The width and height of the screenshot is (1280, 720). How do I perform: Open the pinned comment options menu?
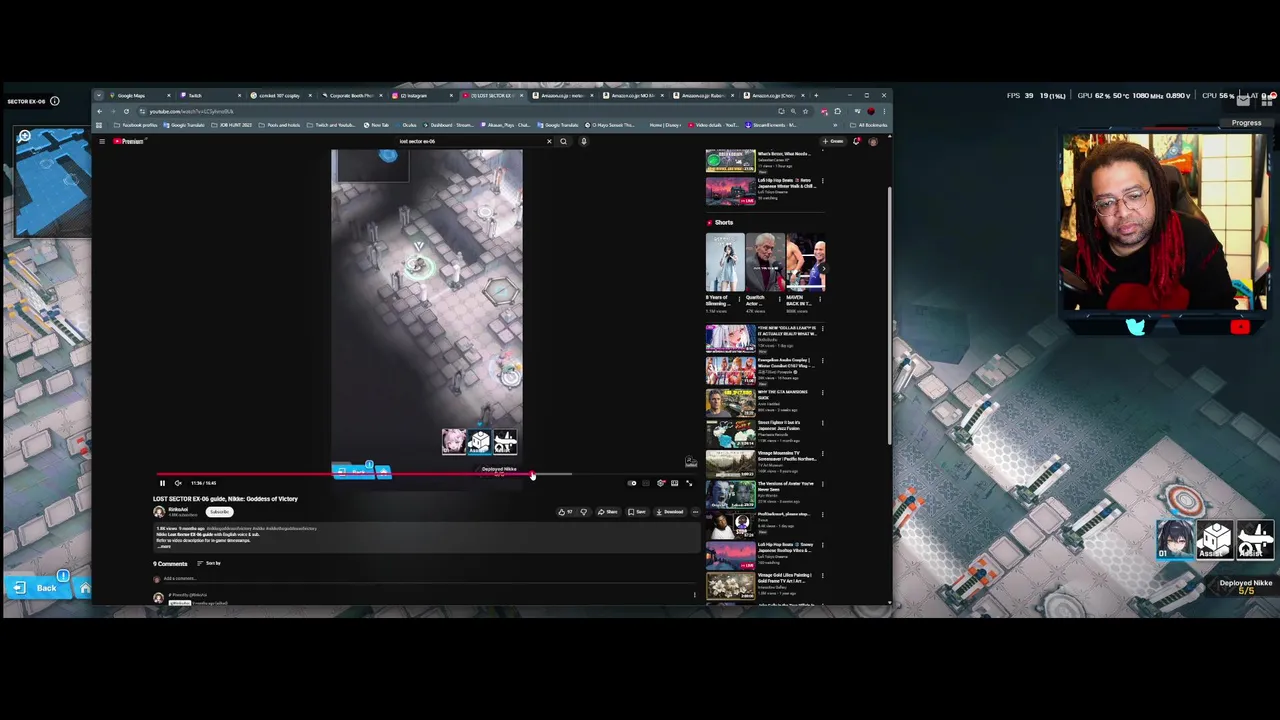click(695, 595)
